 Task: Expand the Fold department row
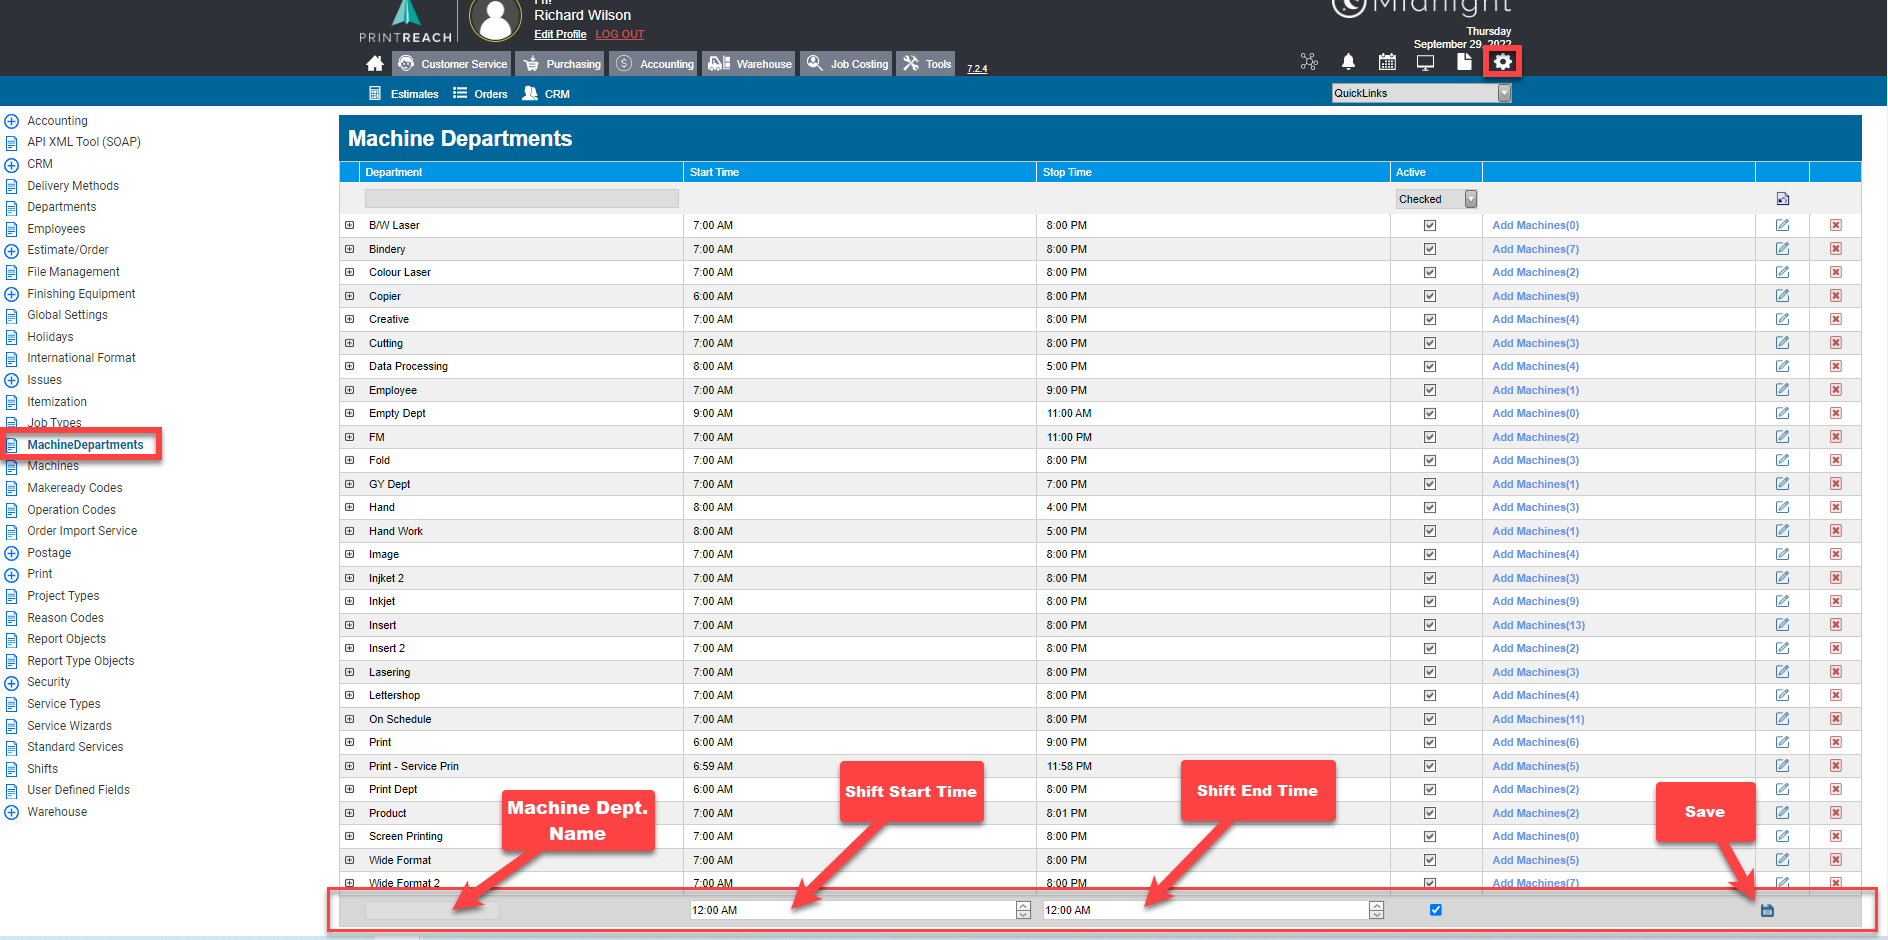click(x=349, y=460)
